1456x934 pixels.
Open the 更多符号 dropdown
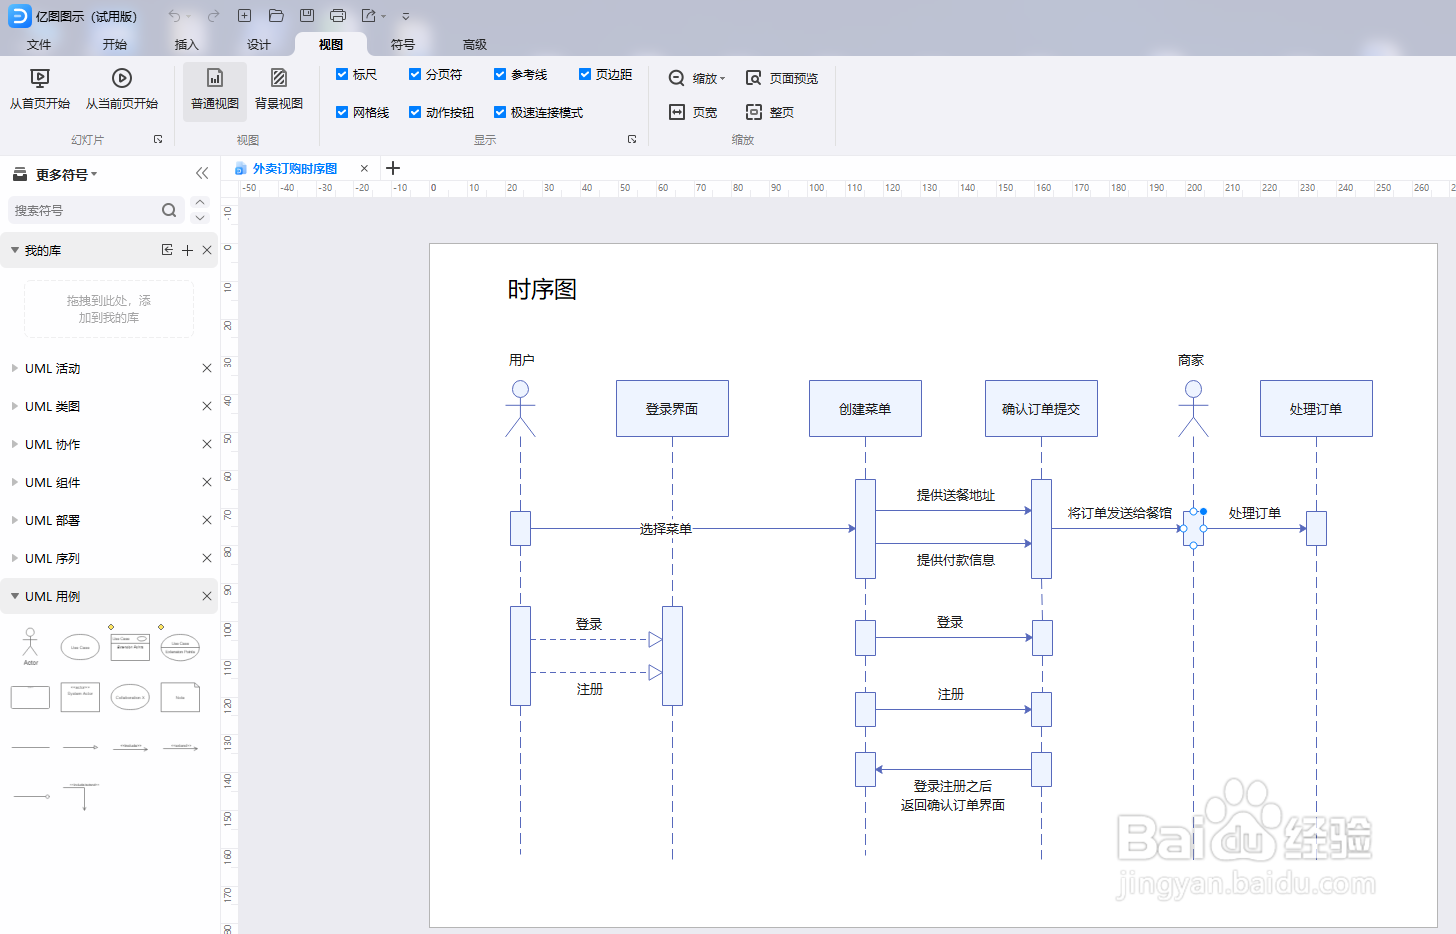[55, 173]
